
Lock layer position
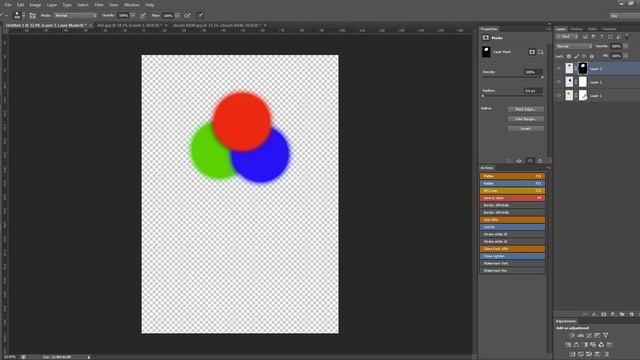pos(584,56)
